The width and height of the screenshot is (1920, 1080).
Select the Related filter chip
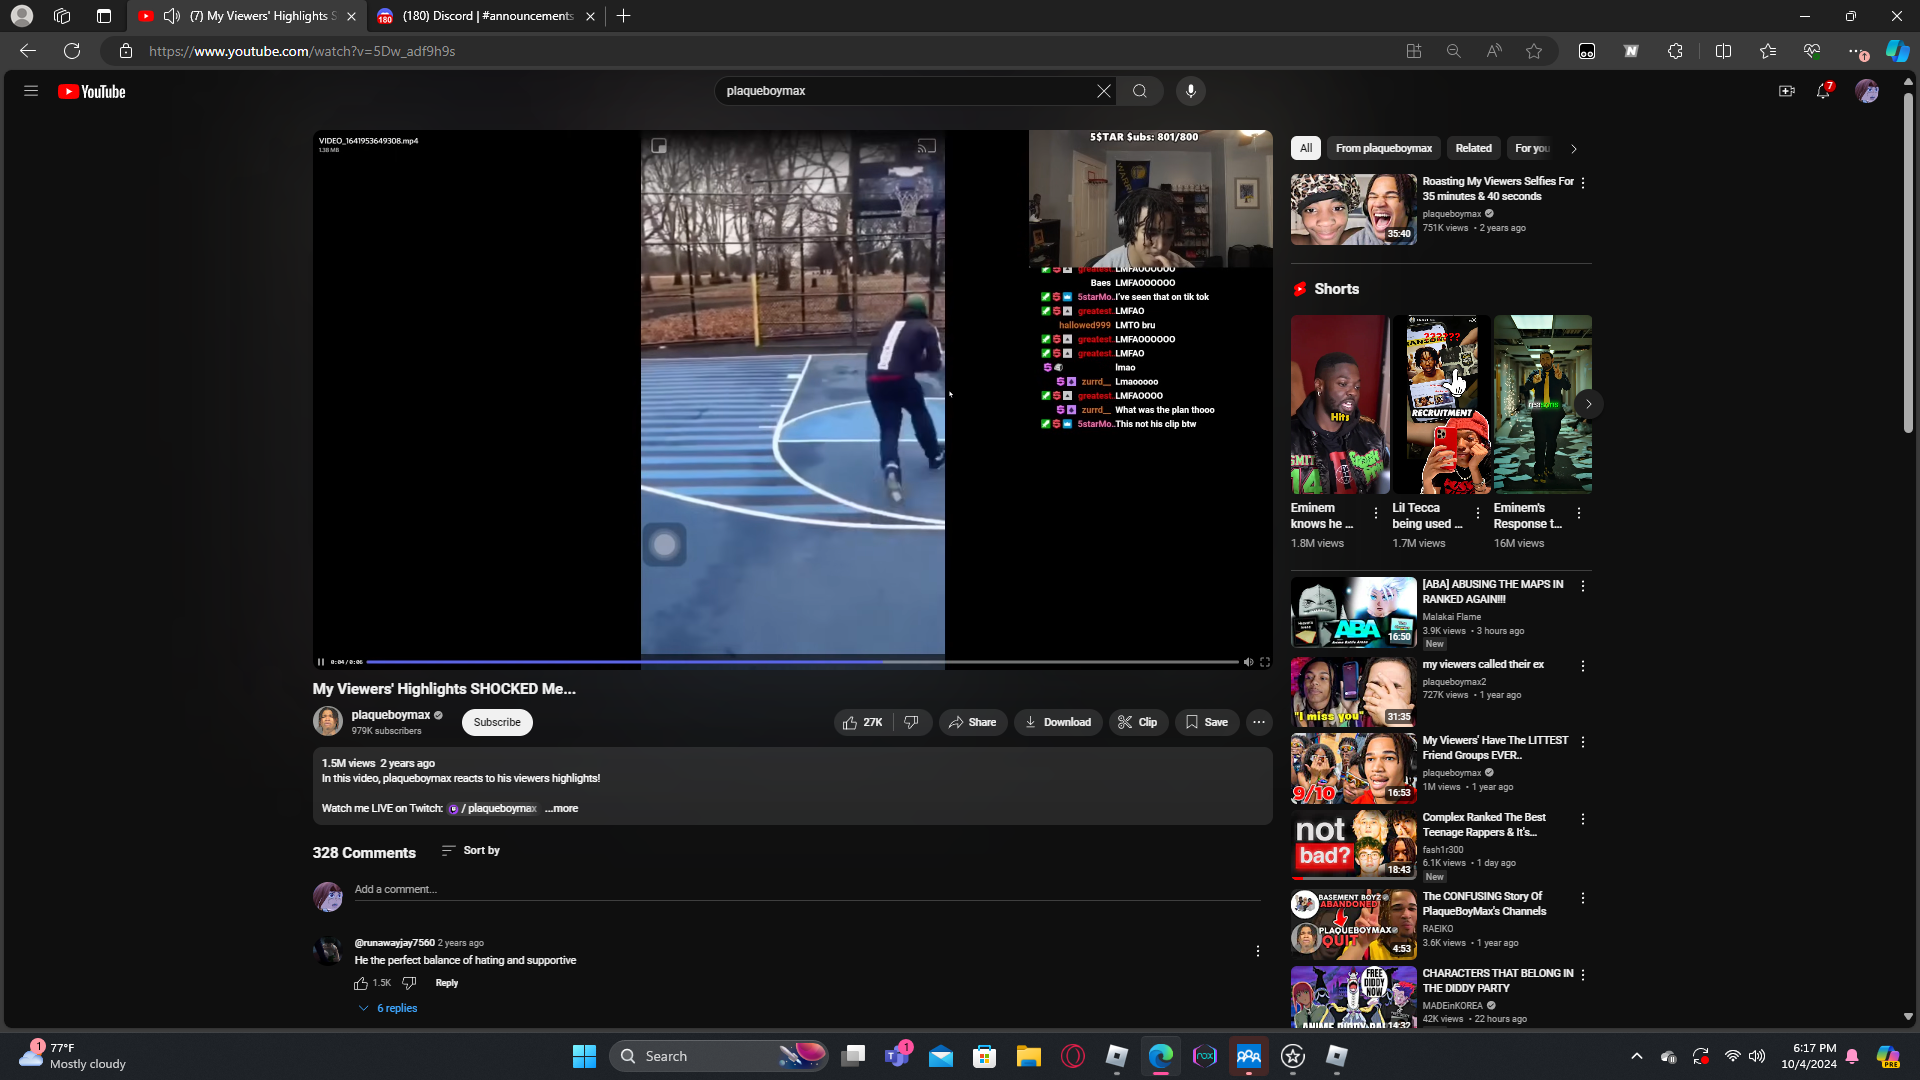pos(1473,148)
